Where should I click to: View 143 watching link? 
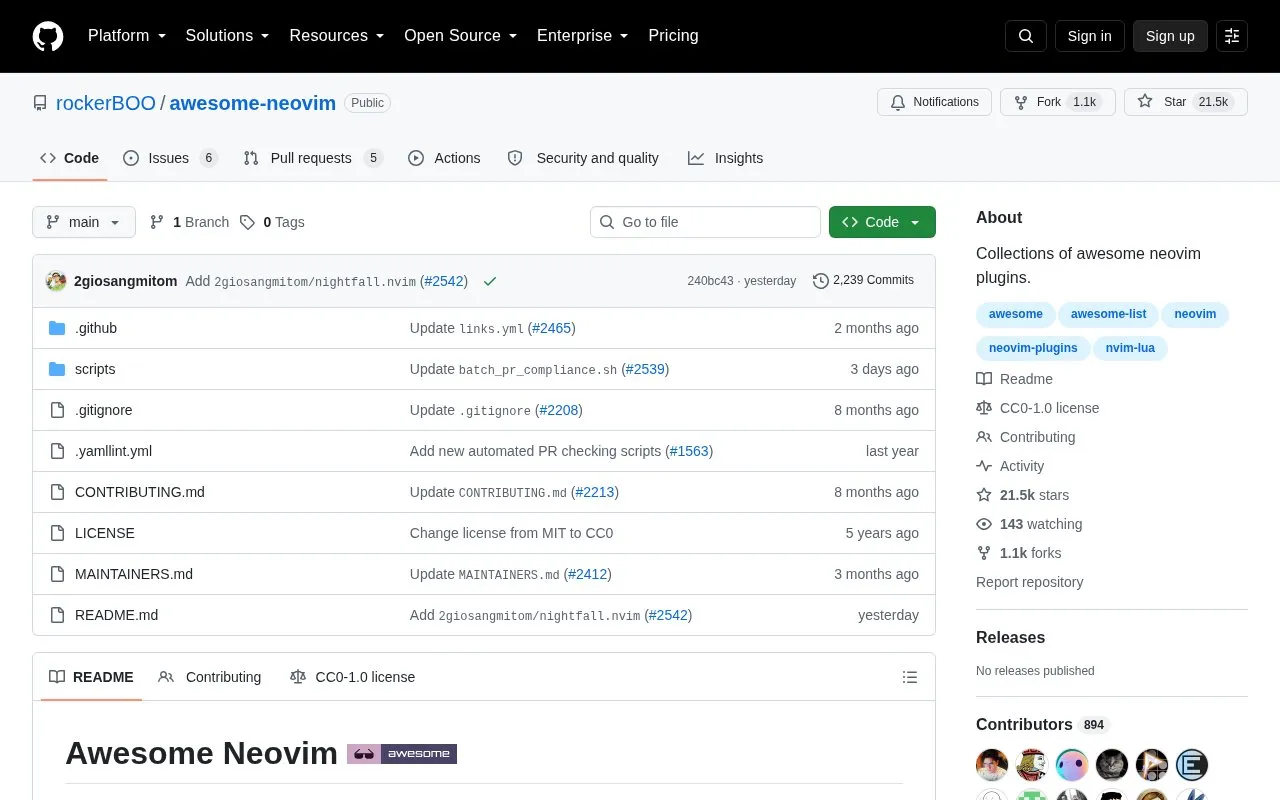click(x=1029, y=524)
